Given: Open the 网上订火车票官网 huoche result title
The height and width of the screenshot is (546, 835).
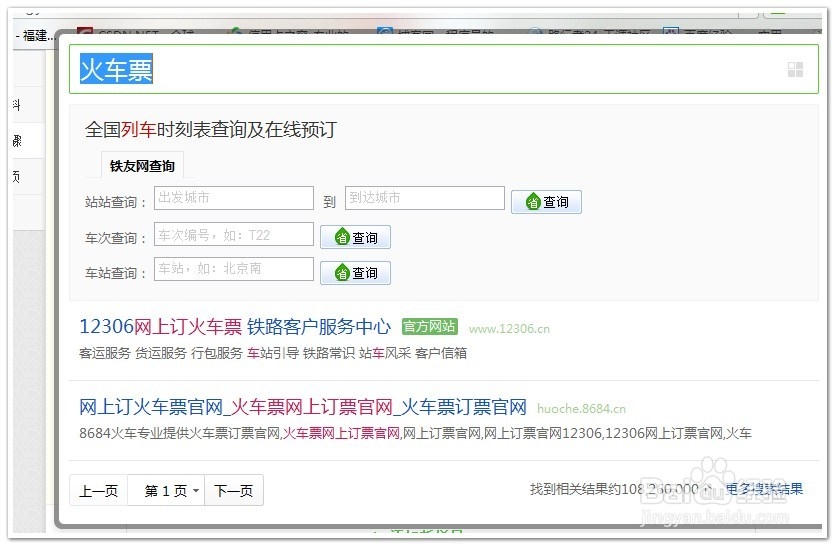Looking at the screenshot, I should (x=302, y=407).
